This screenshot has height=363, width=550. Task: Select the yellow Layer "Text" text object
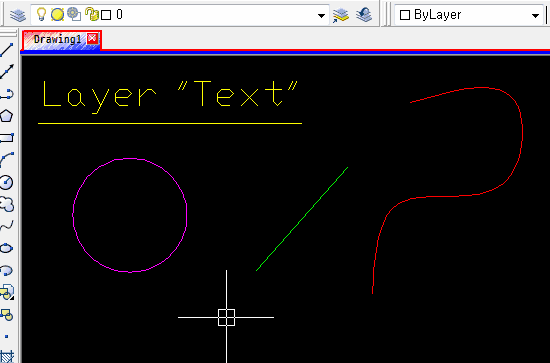point(170,96)
